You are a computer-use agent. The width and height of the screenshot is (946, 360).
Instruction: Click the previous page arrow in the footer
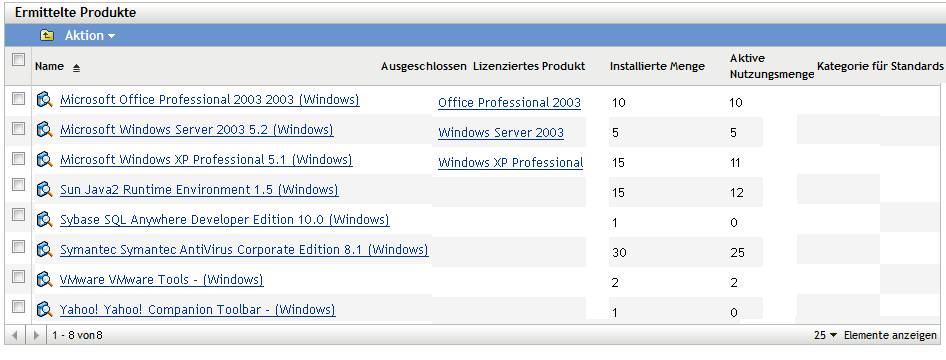(15, 335)
